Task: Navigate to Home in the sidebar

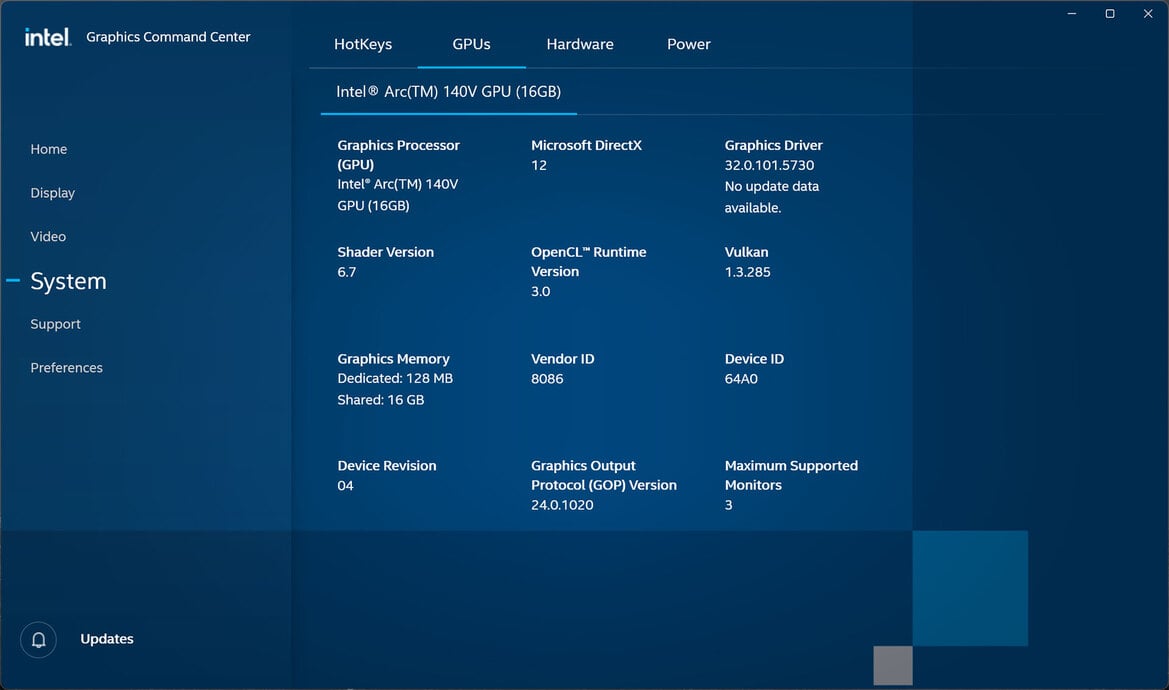Action: point(48,149)
